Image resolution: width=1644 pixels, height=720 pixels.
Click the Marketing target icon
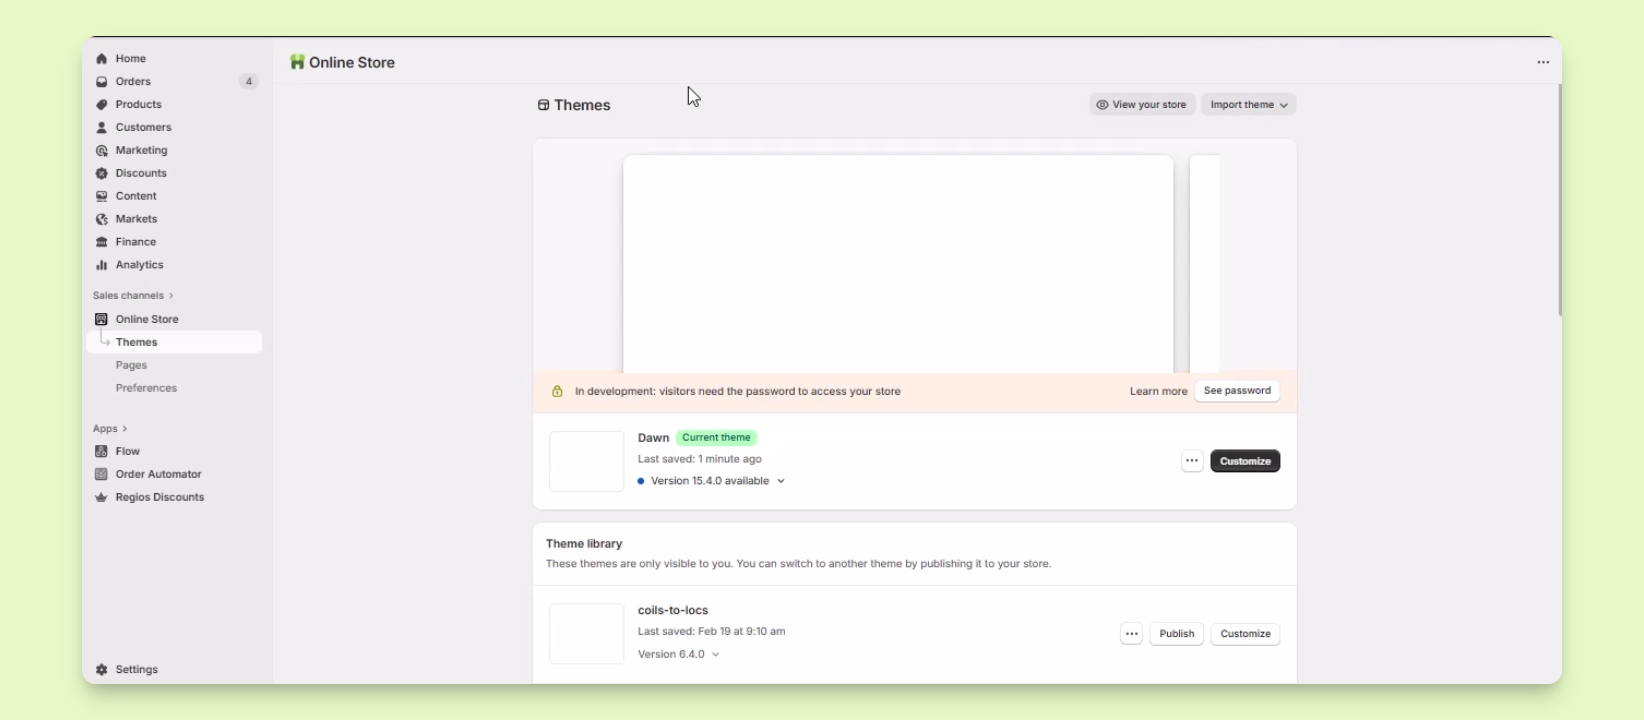pos(101,151)
